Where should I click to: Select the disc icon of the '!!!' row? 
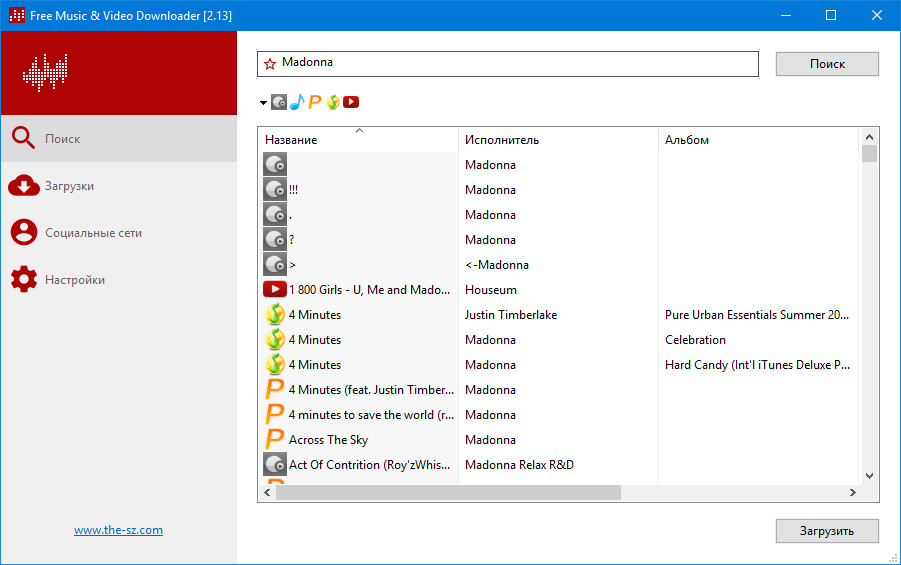(x=275, y=189)
